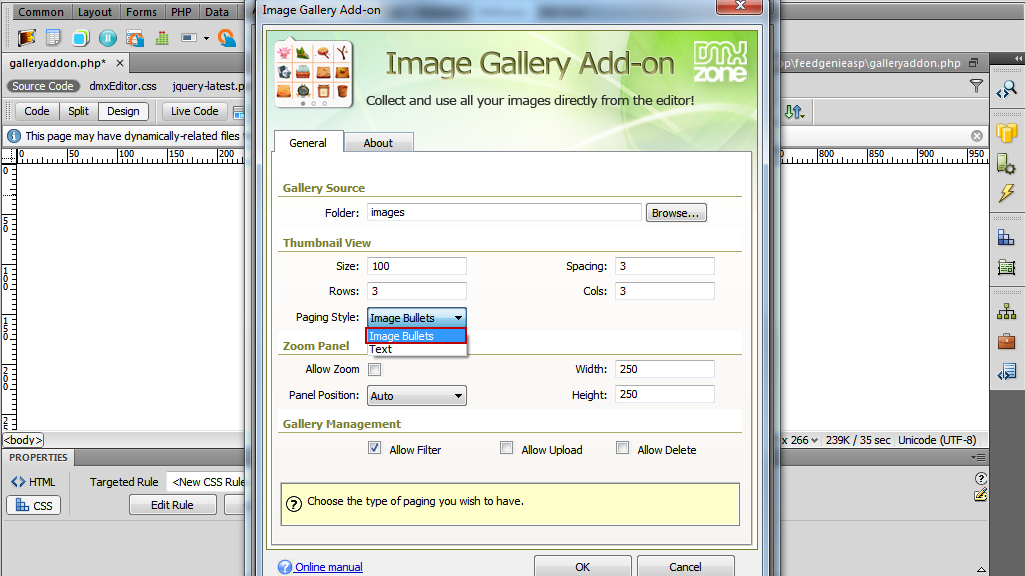The image size is (1025, 576).
Task: Open the Forms insert category tab
Action: (x=141, y=12)
